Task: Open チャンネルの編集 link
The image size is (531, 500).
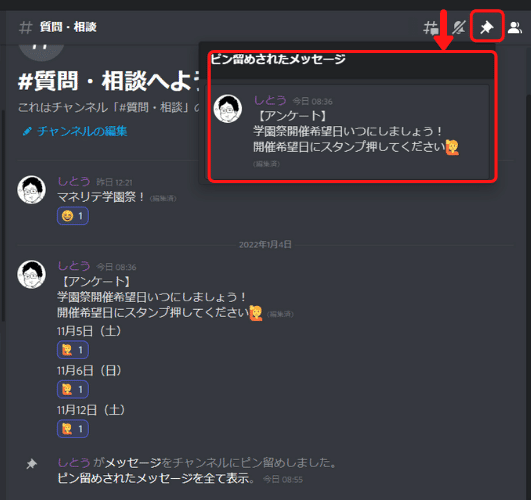Action: 82,131
